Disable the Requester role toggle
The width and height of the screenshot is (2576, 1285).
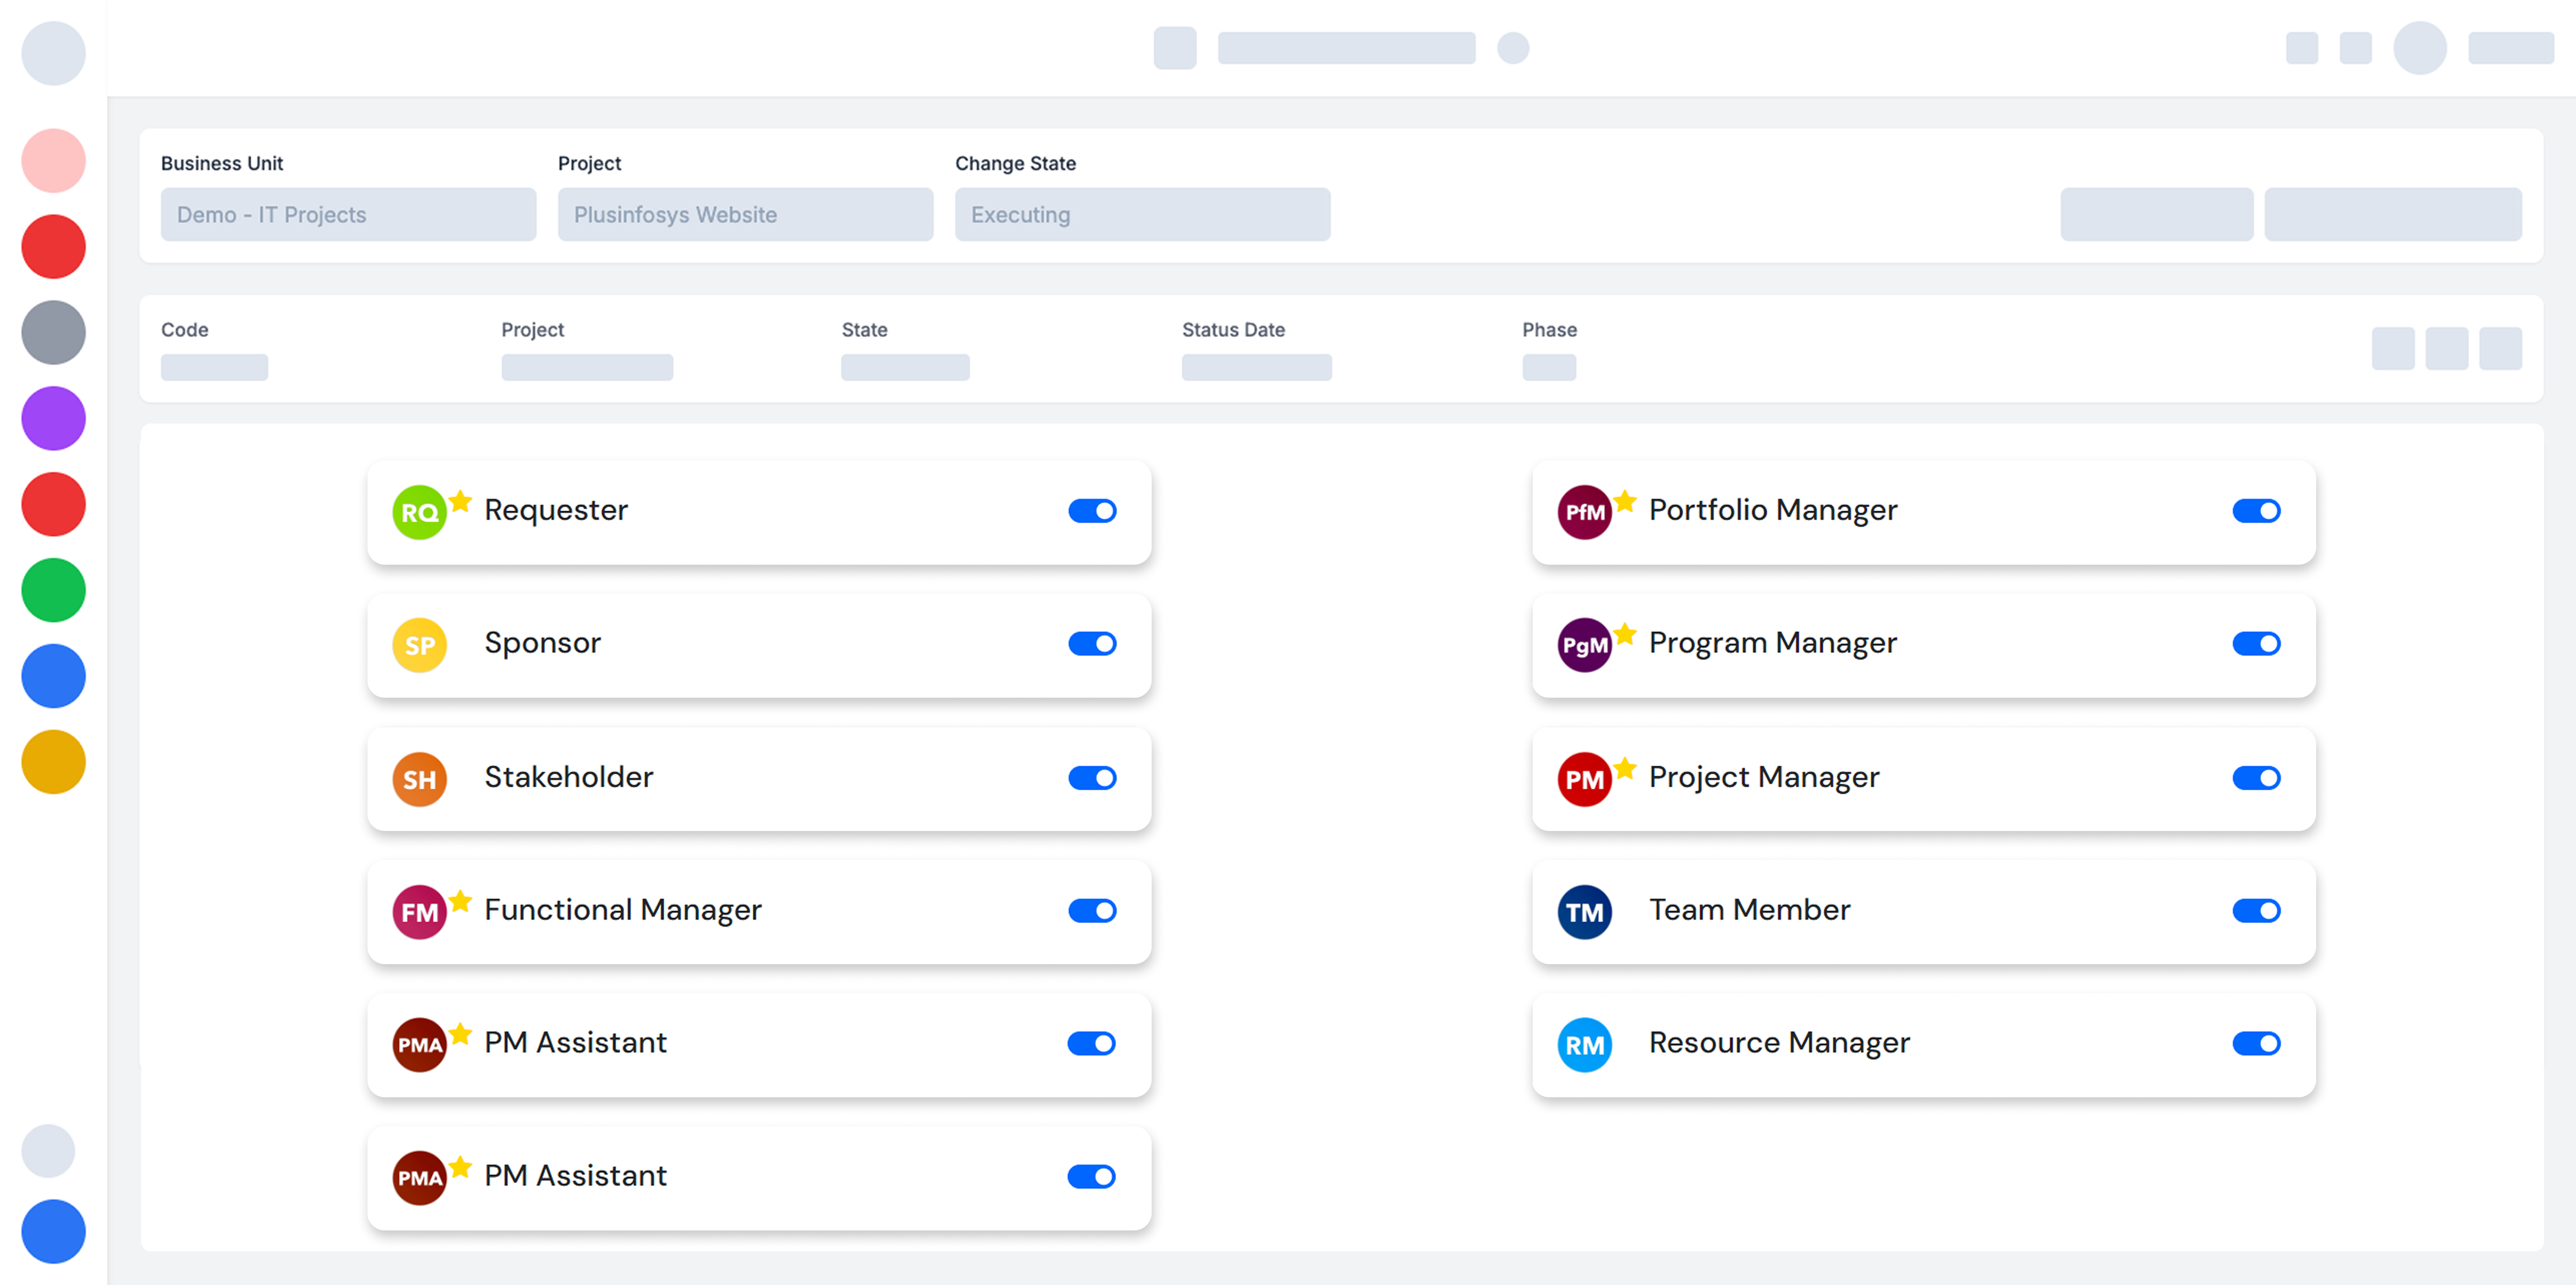(1092, 511)
